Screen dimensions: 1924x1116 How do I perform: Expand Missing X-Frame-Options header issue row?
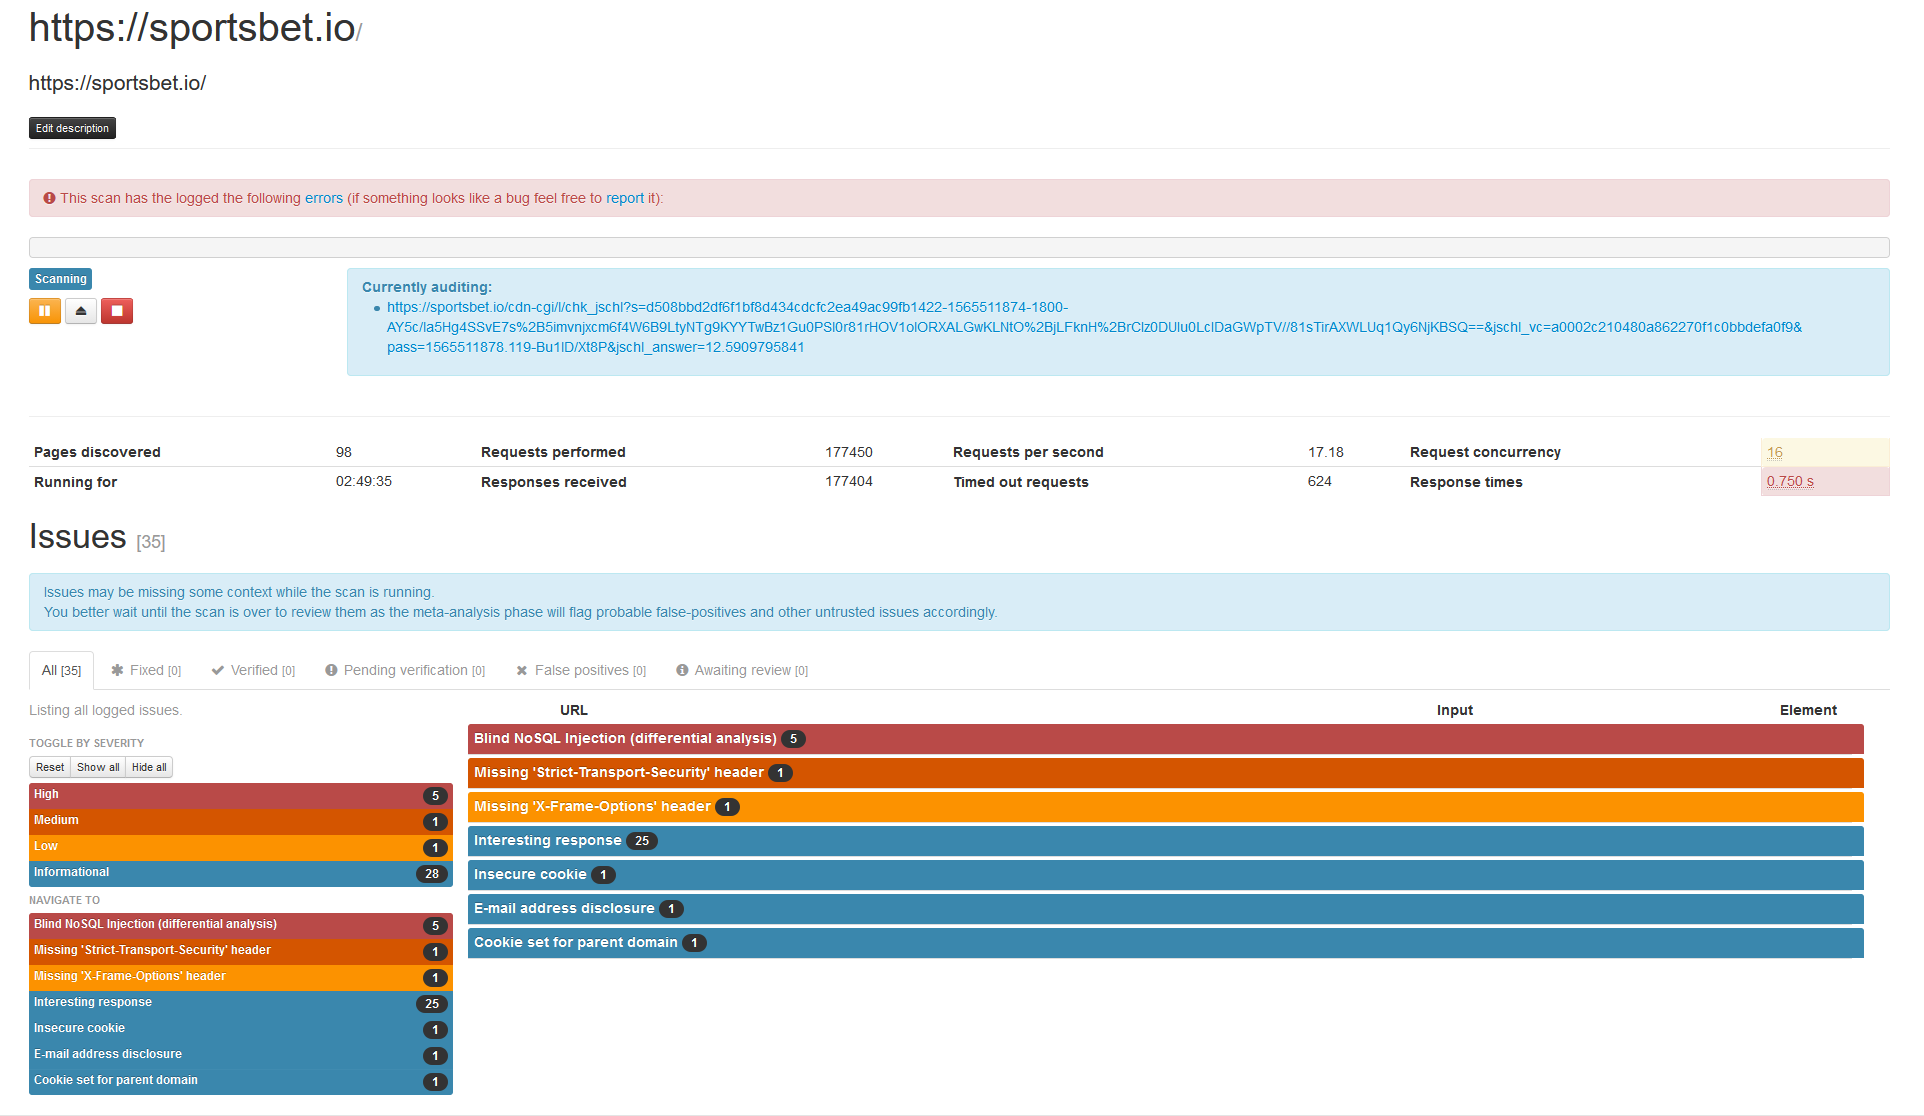1166,807
